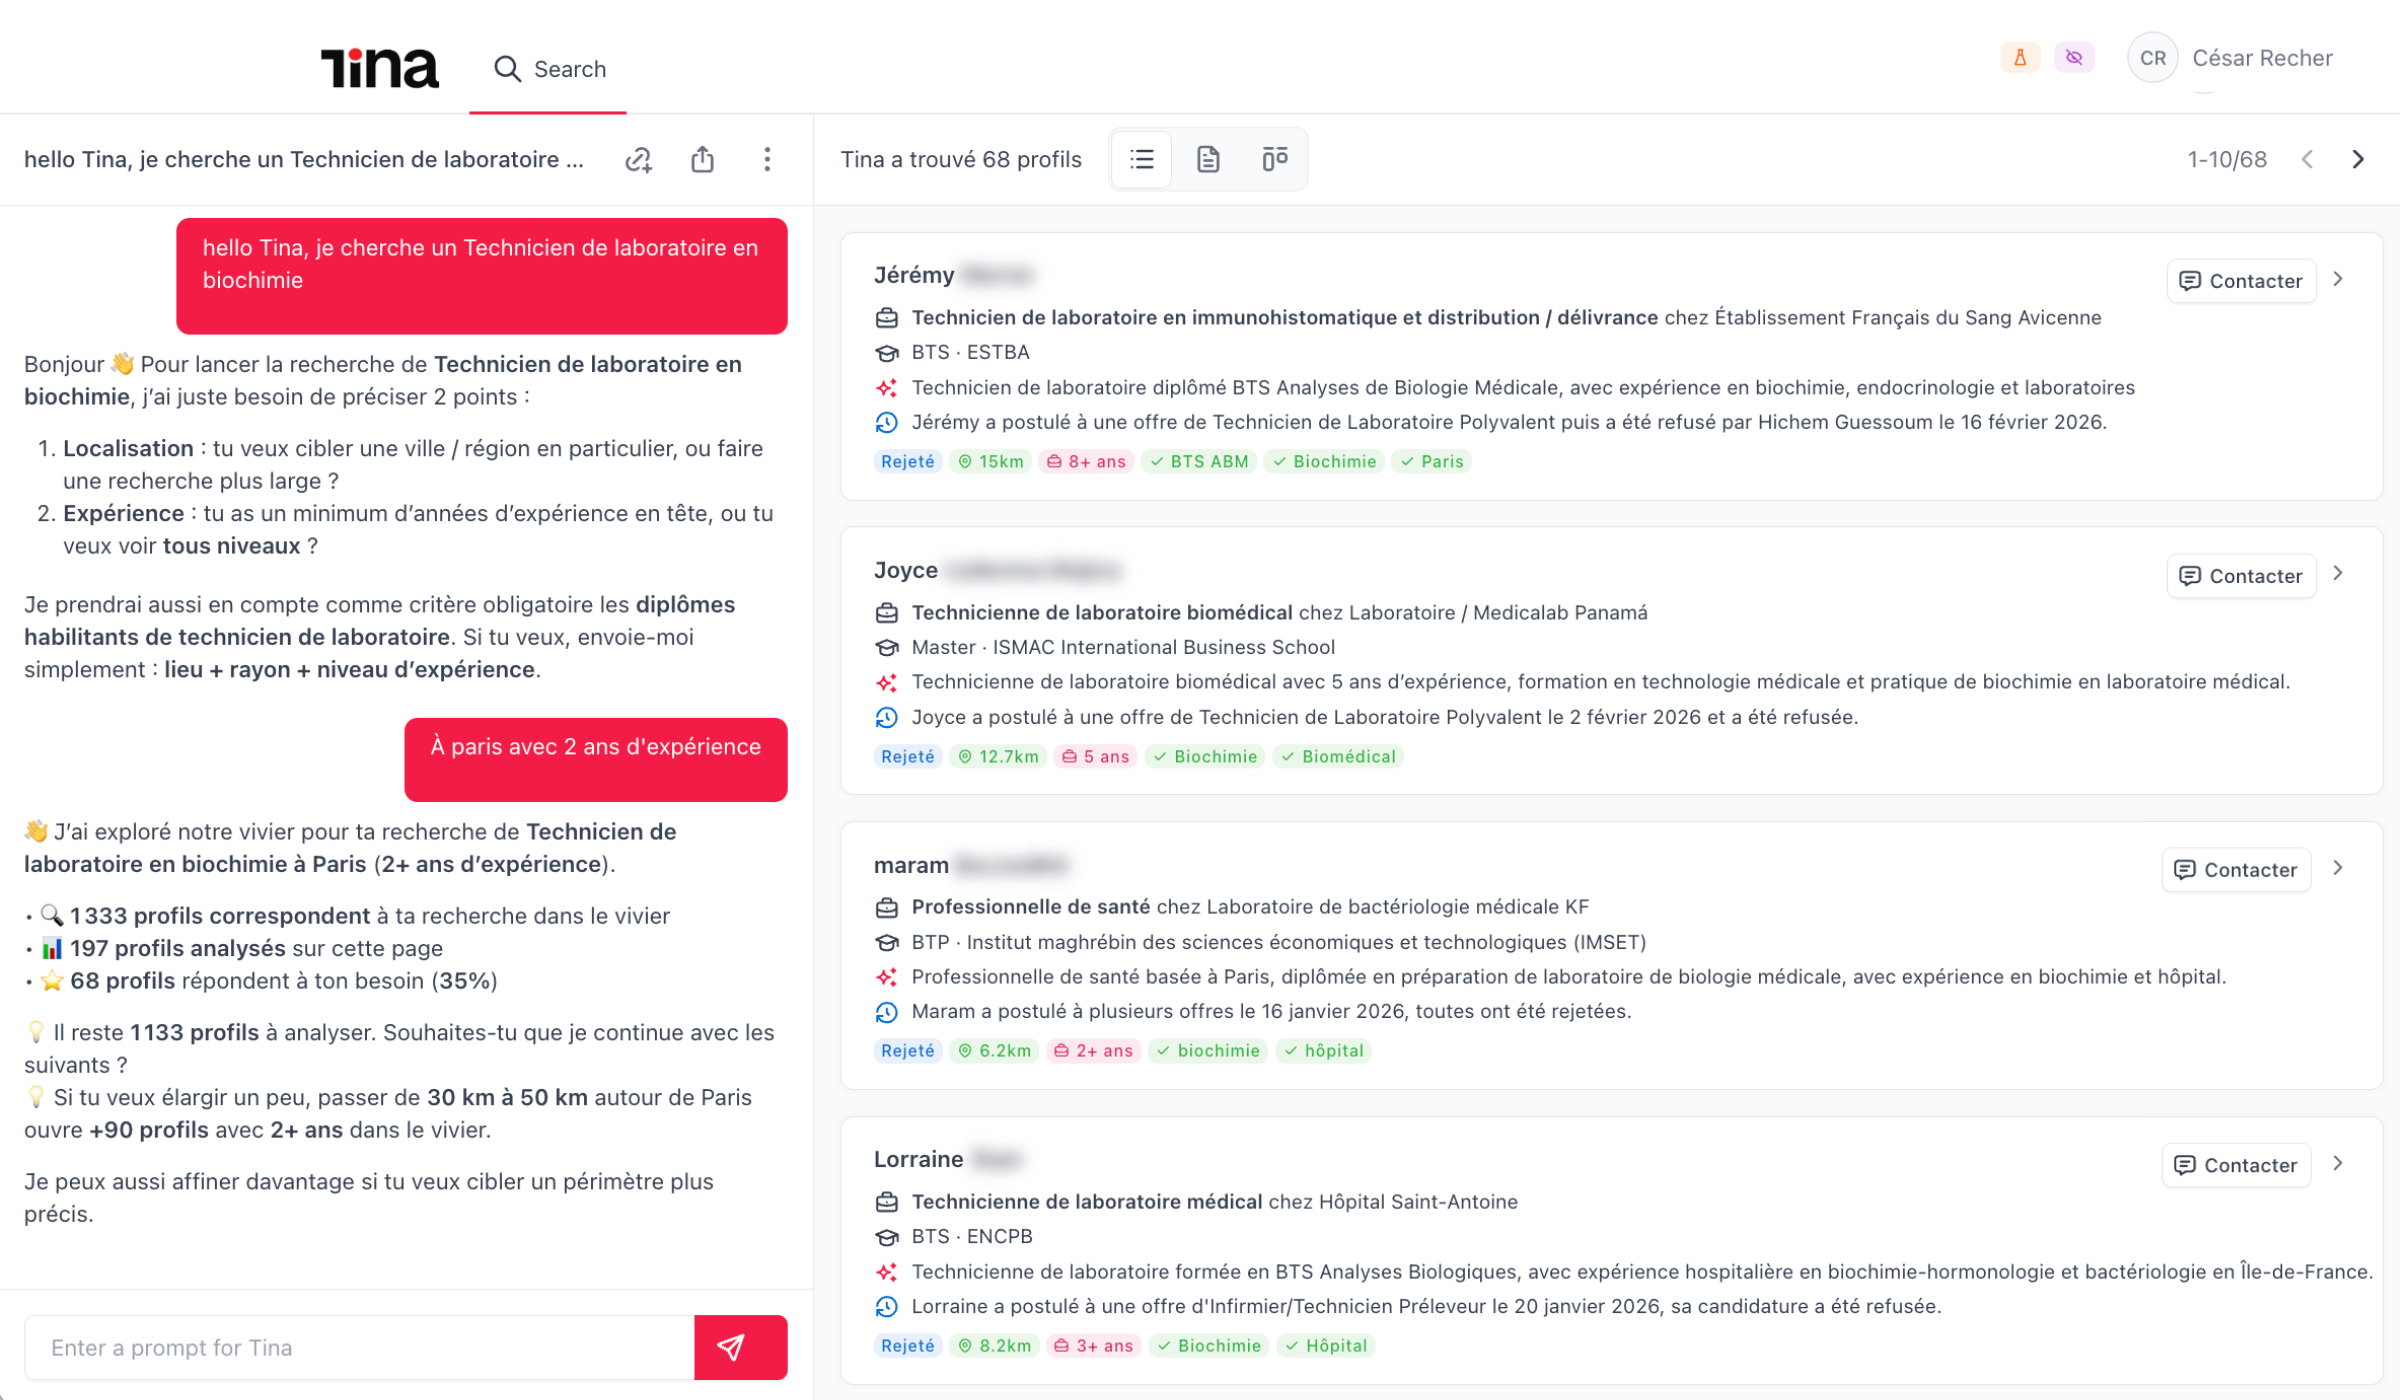The image size is (2400, 1400).
Task: Click the 3+ ans experience tag
Action: click(x=1094, y=1345)
